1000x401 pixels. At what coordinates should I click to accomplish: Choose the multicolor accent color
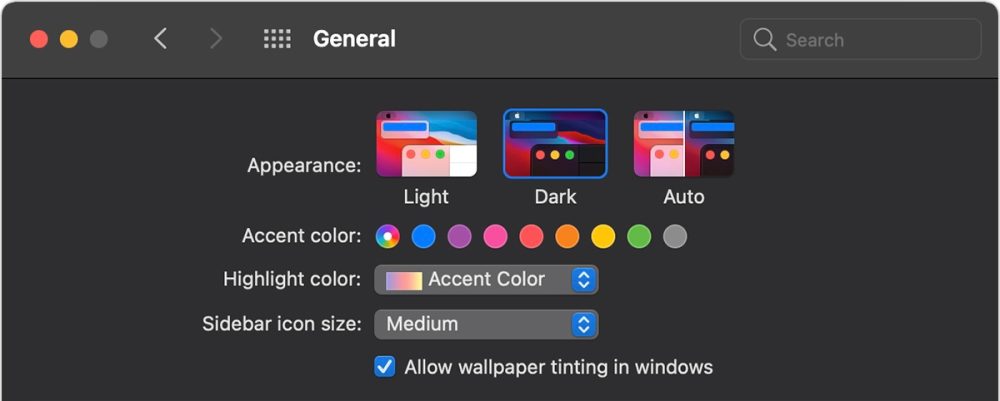tap(388, 237)
